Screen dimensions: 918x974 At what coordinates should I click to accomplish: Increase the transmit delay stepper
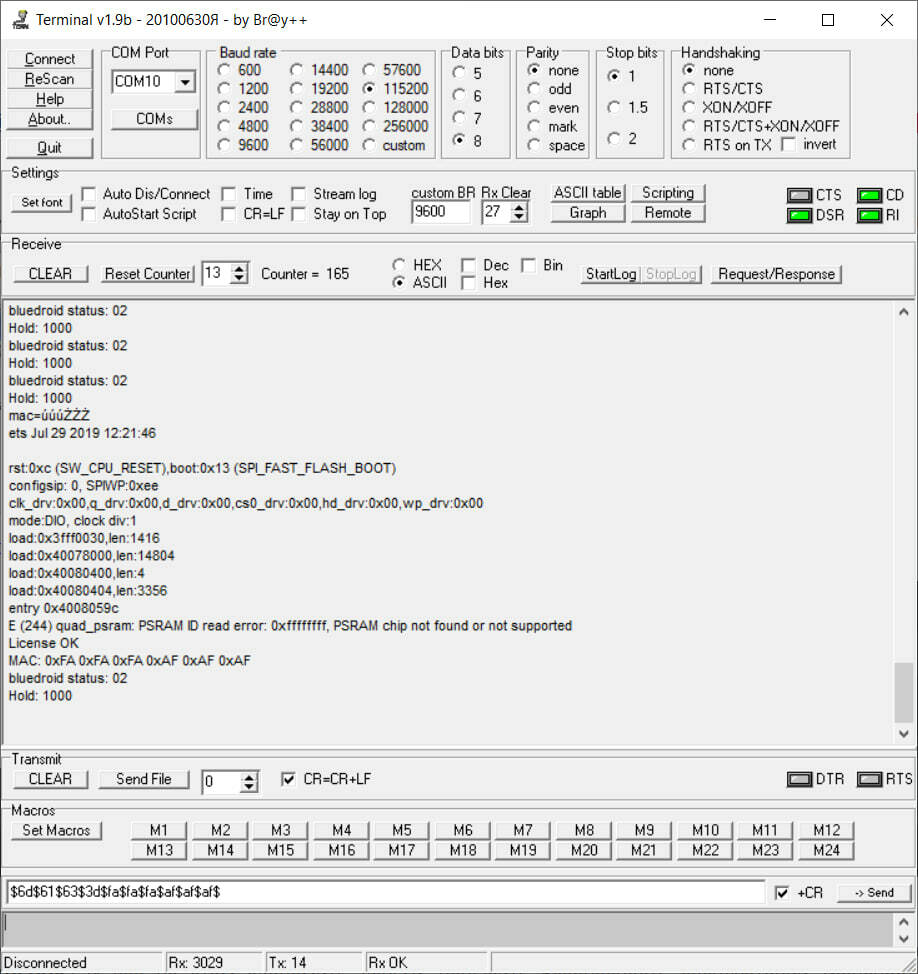[x=249, y=776]
